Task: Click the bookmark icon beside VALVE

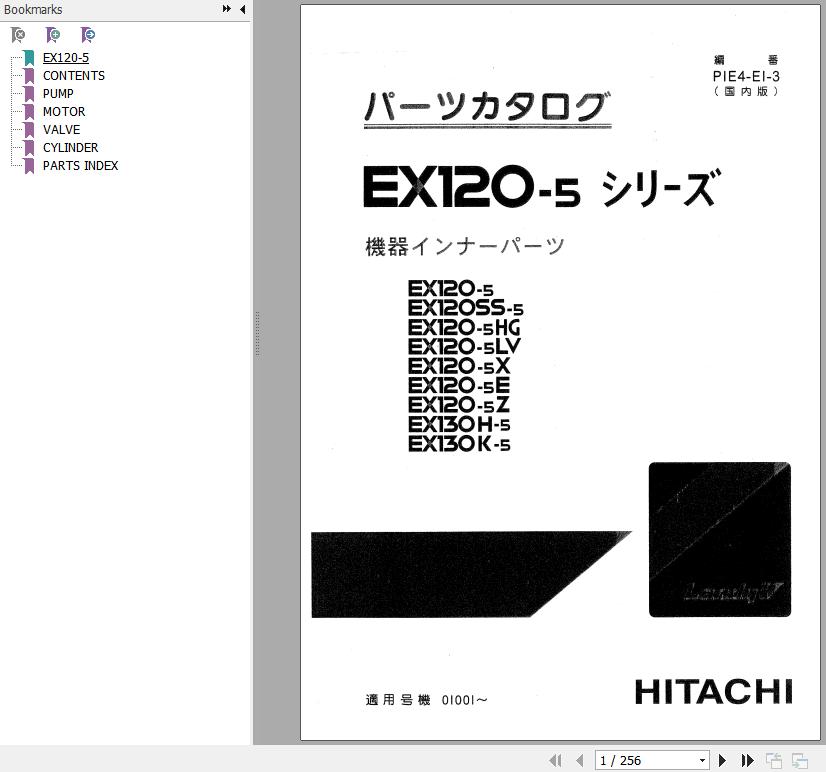Action: pyautogui.click(x=29, y=130)
